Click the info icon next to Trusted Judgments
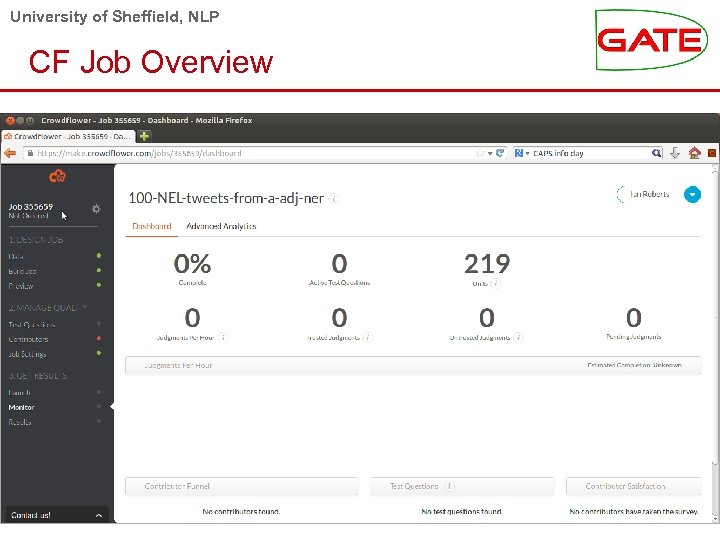 coord(367,337)
